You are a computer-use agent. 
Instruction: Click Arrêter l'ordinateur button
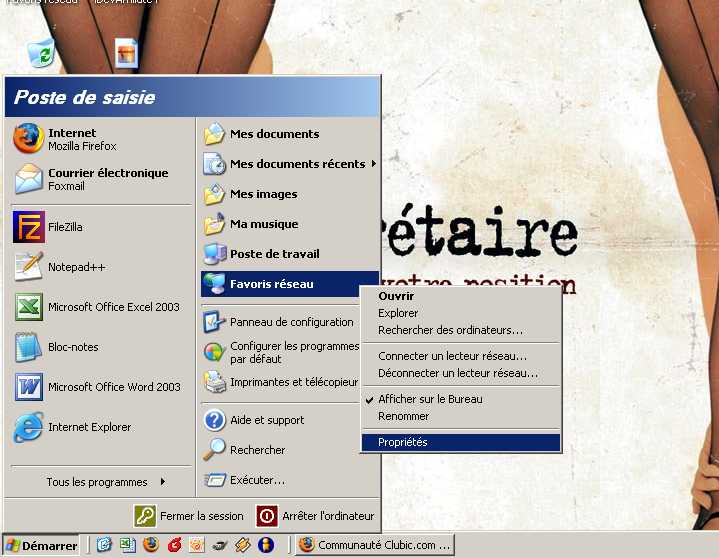tap(316, 516)
